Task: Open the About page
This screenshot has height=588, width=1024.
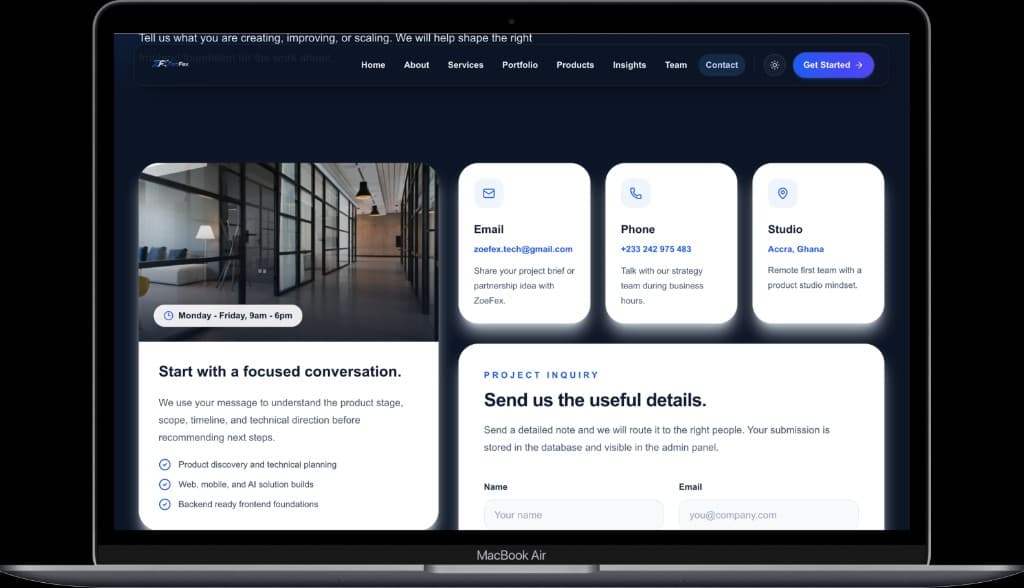Action: 417,65
